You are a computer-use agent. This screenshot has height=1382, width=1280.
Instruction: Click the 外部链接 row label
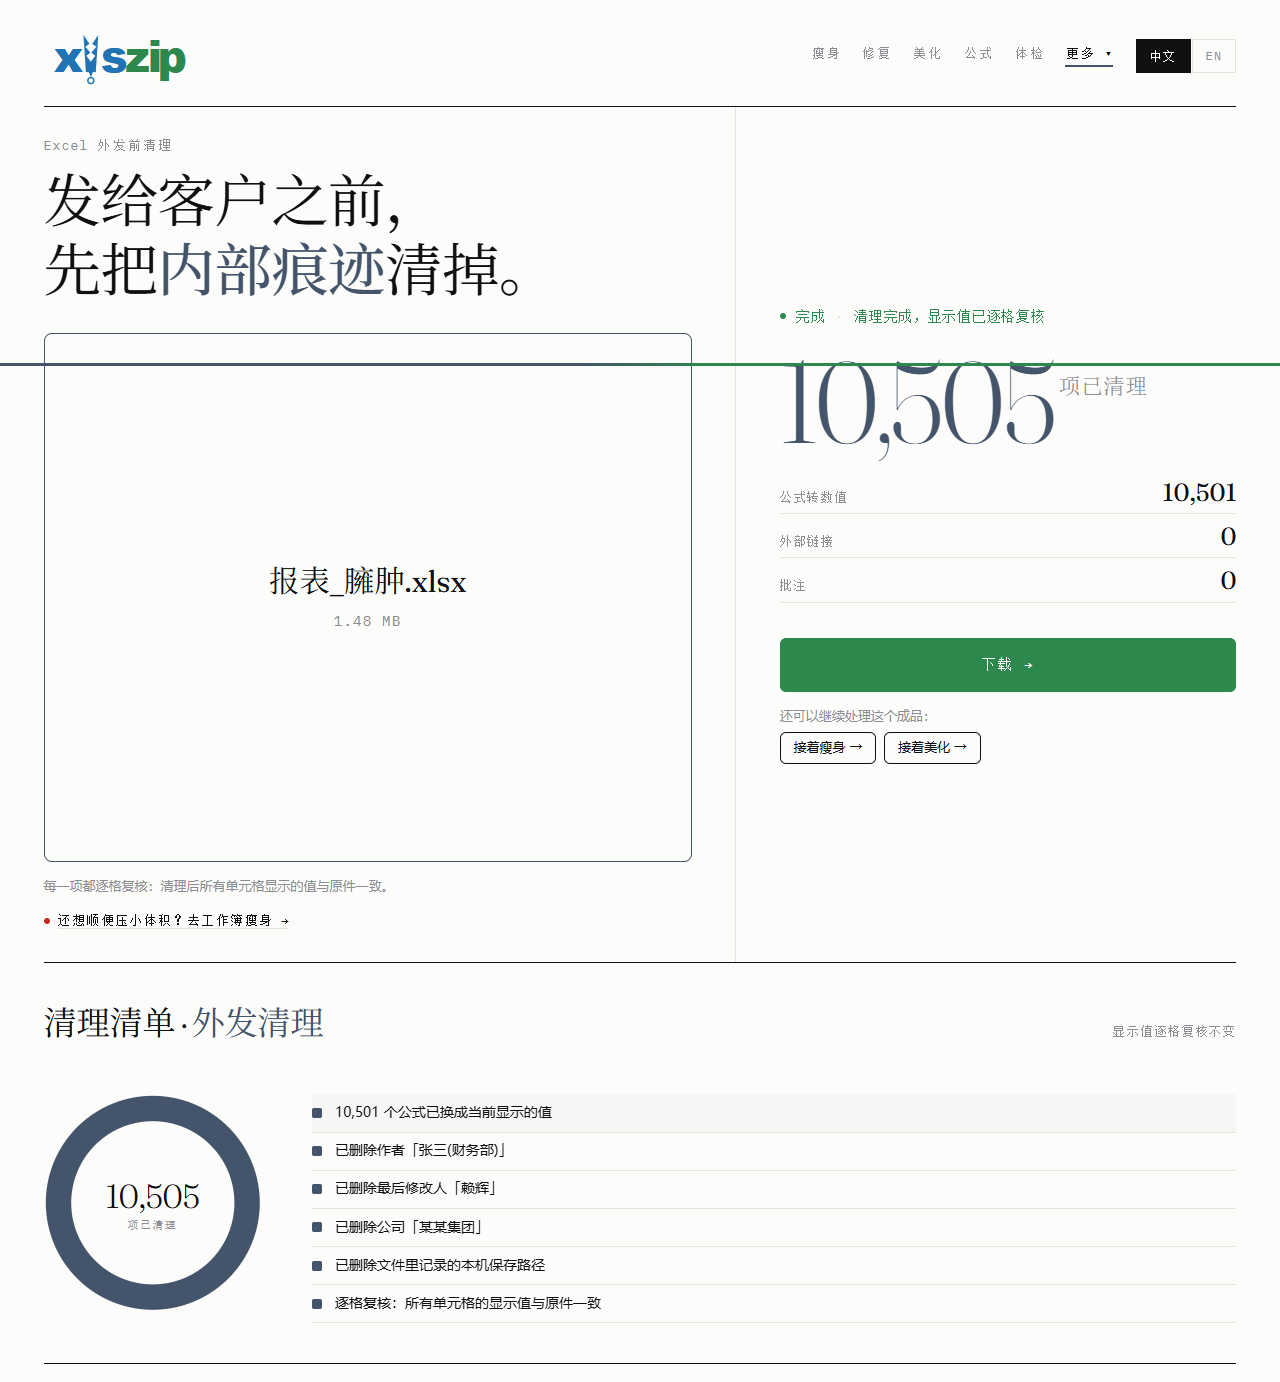coord(806,542)
